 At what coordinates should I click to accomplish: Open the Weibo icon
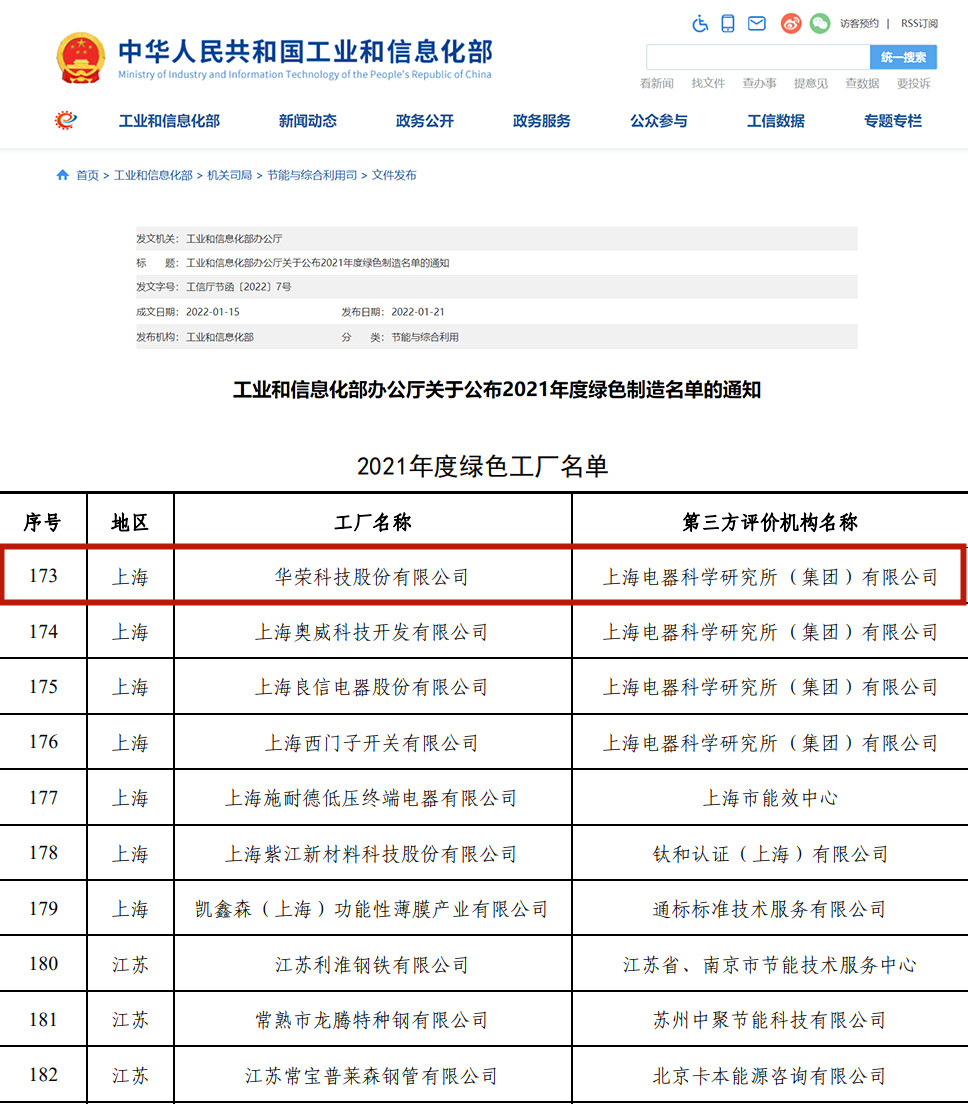pos(791,23)
